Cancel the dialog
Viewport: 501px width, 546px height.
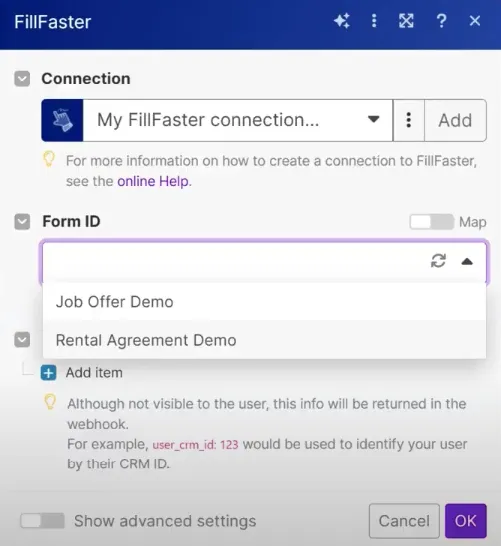(x=404, y=521)
